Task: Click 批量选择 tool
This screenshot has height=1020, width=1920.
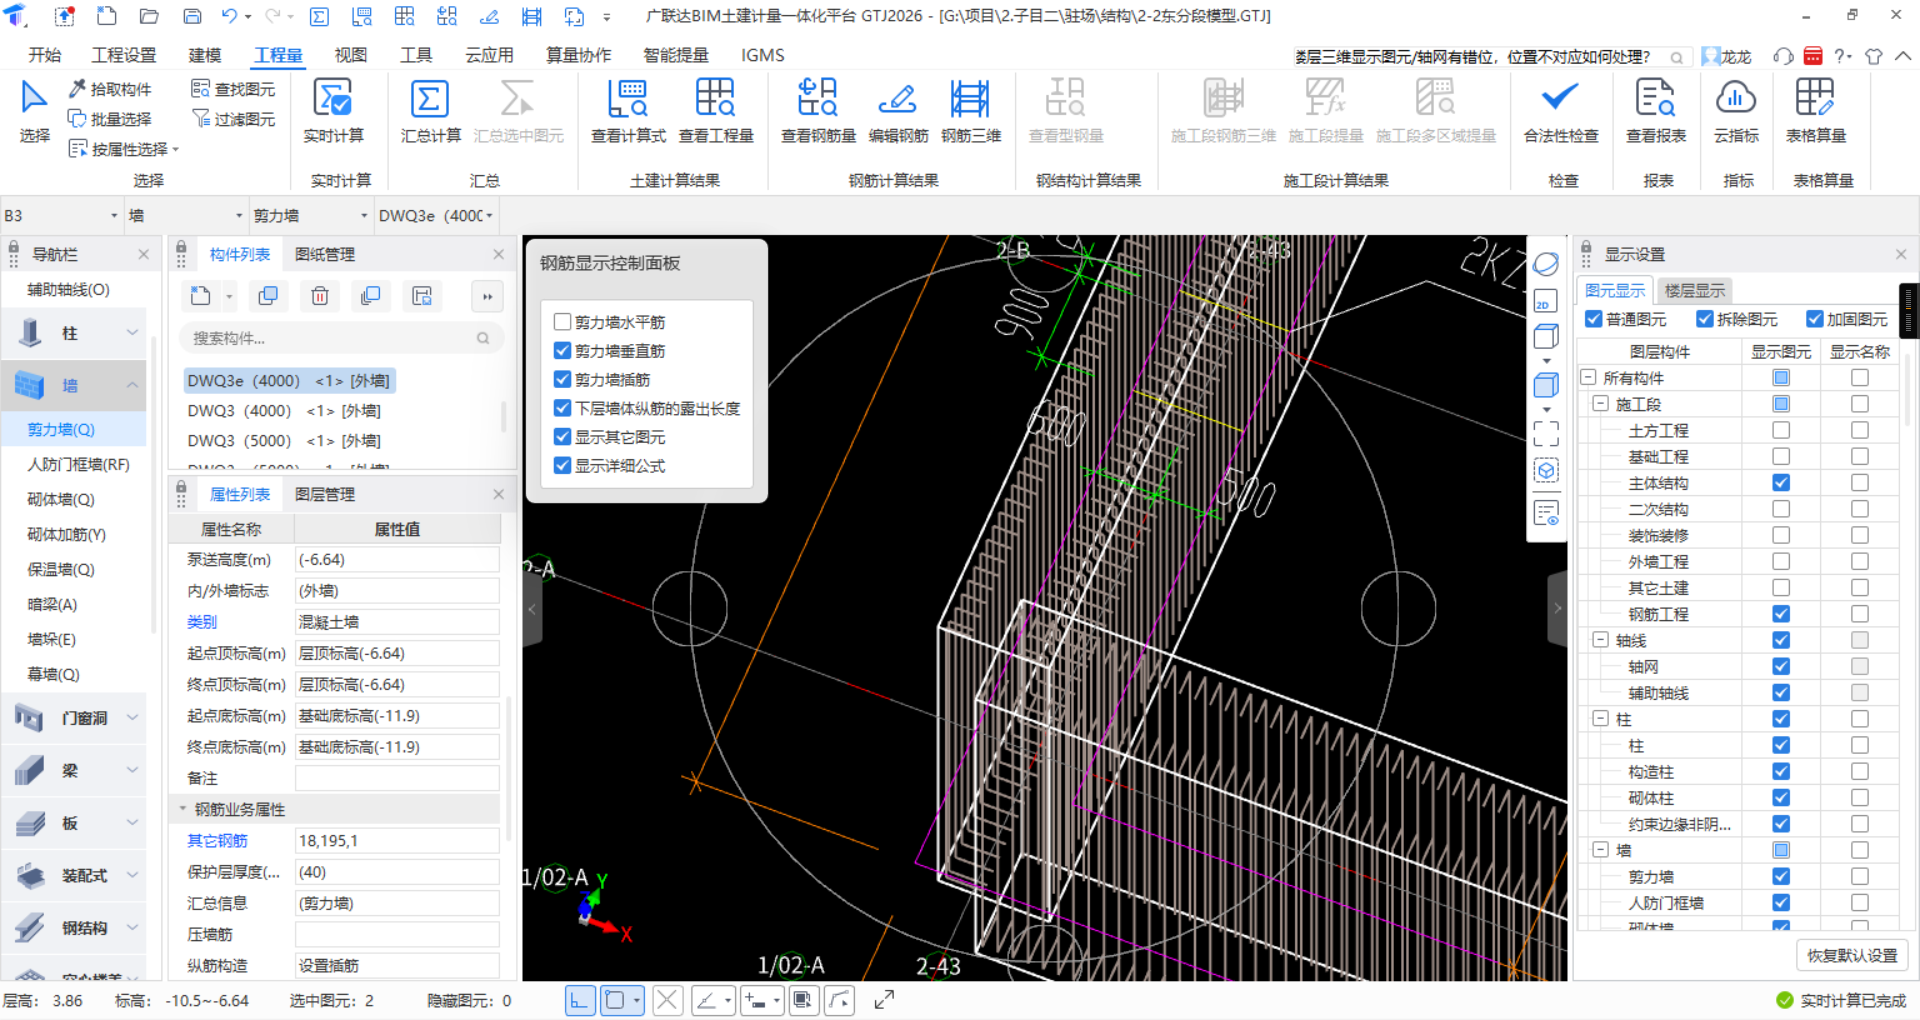Action: (x=110, y=119)
